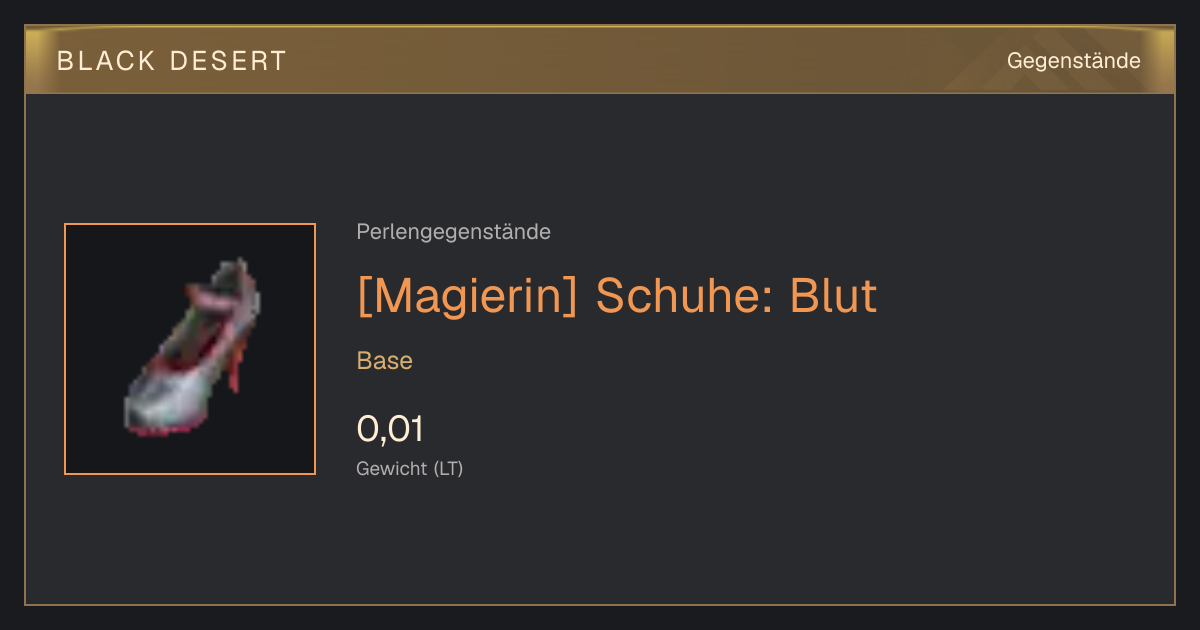The image size is (1200, 630).
Task: Open the [Magierin] Schuhe: Blut title
Action: [x=617, y=296]
